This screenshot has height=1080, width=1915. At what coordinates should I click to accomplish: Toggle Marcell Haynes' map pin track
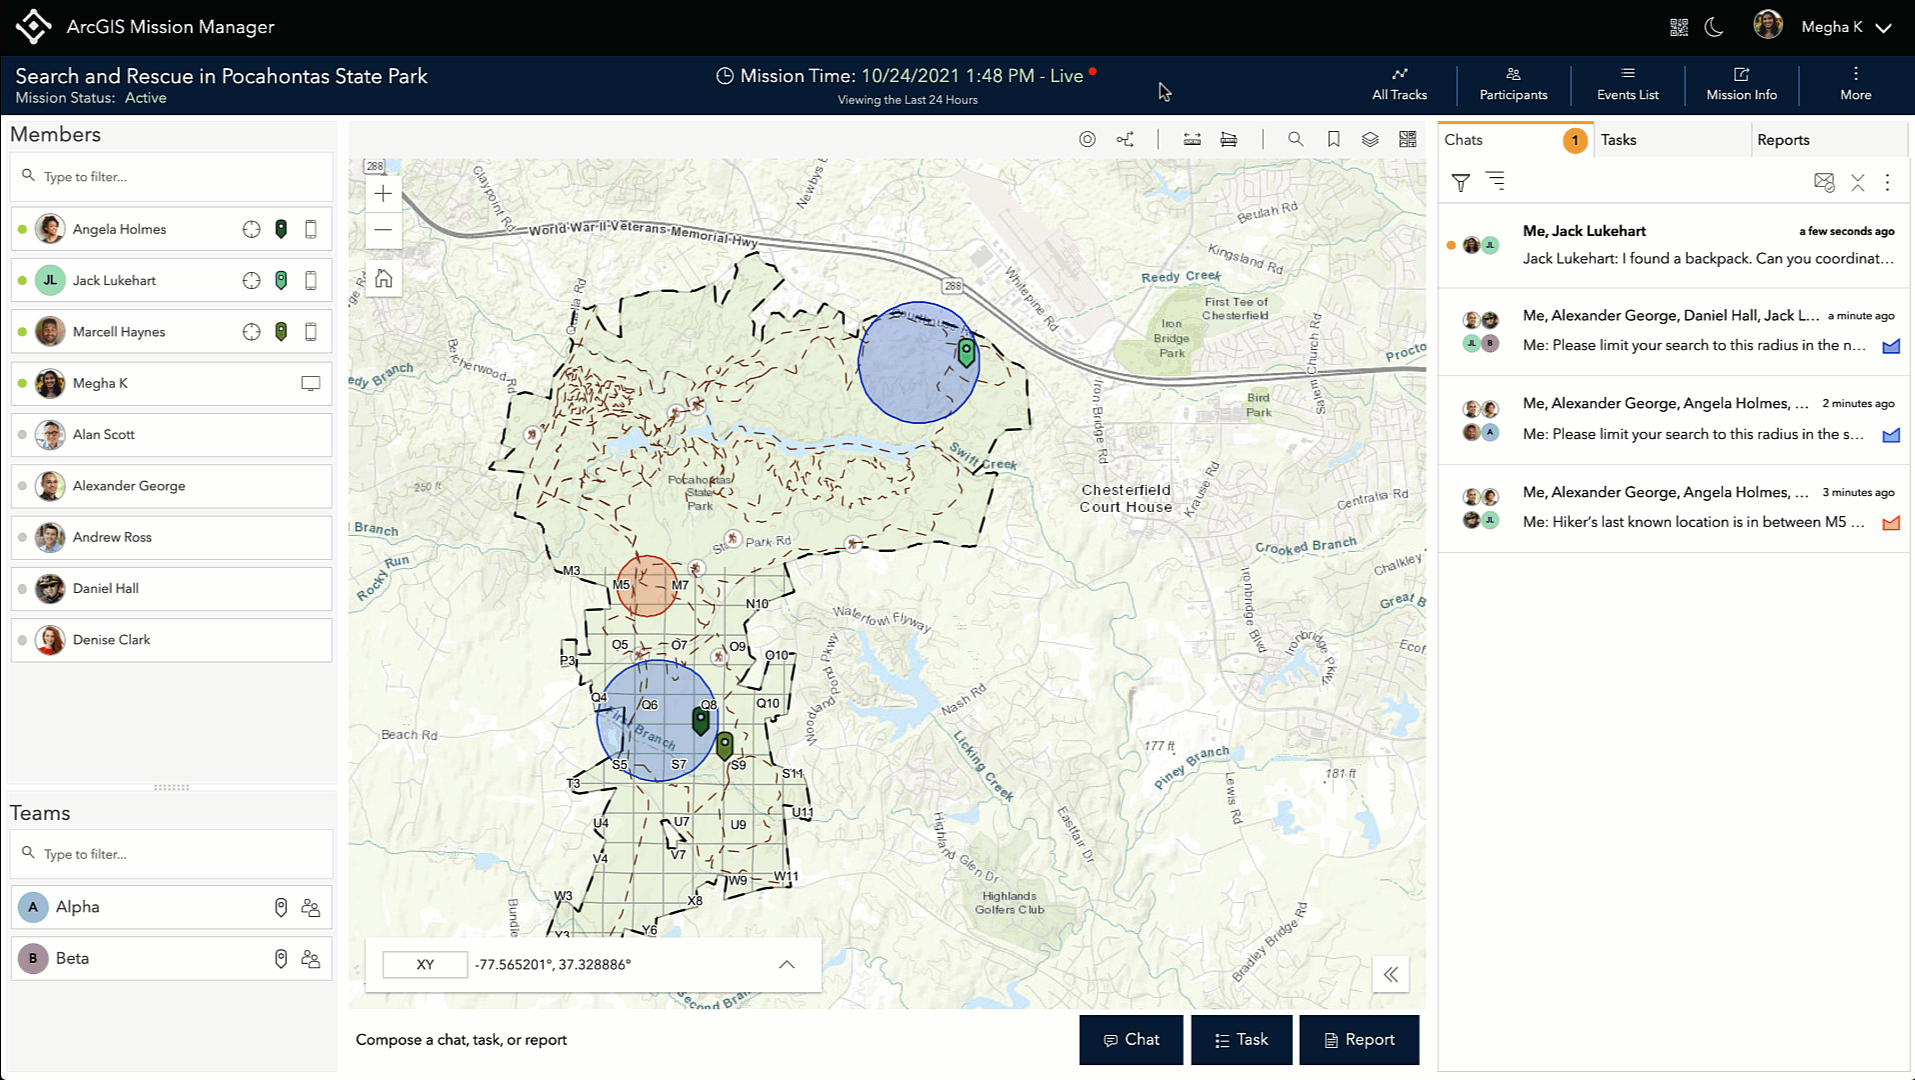click(281, 332)
